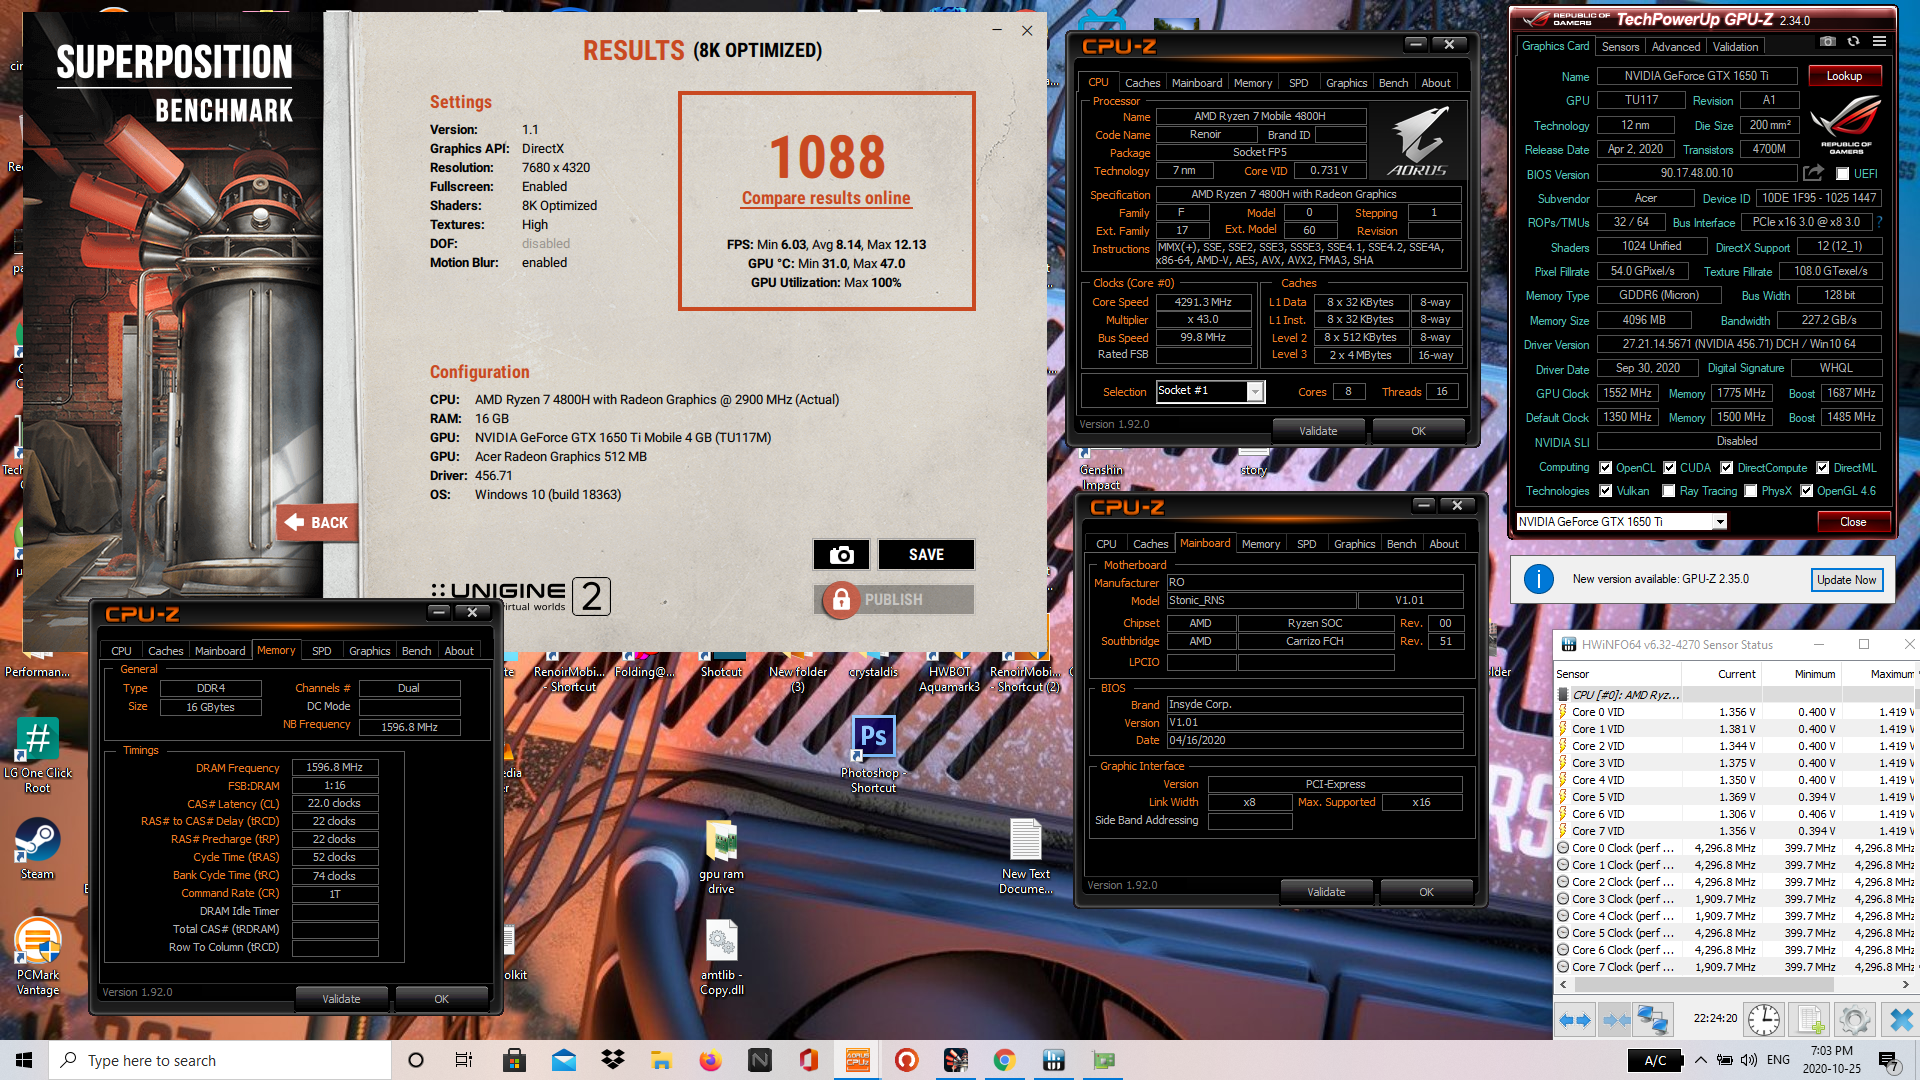Click the Windows taskbar search box
This screenshot has width=1920, height=1080.
point(220,1060)
